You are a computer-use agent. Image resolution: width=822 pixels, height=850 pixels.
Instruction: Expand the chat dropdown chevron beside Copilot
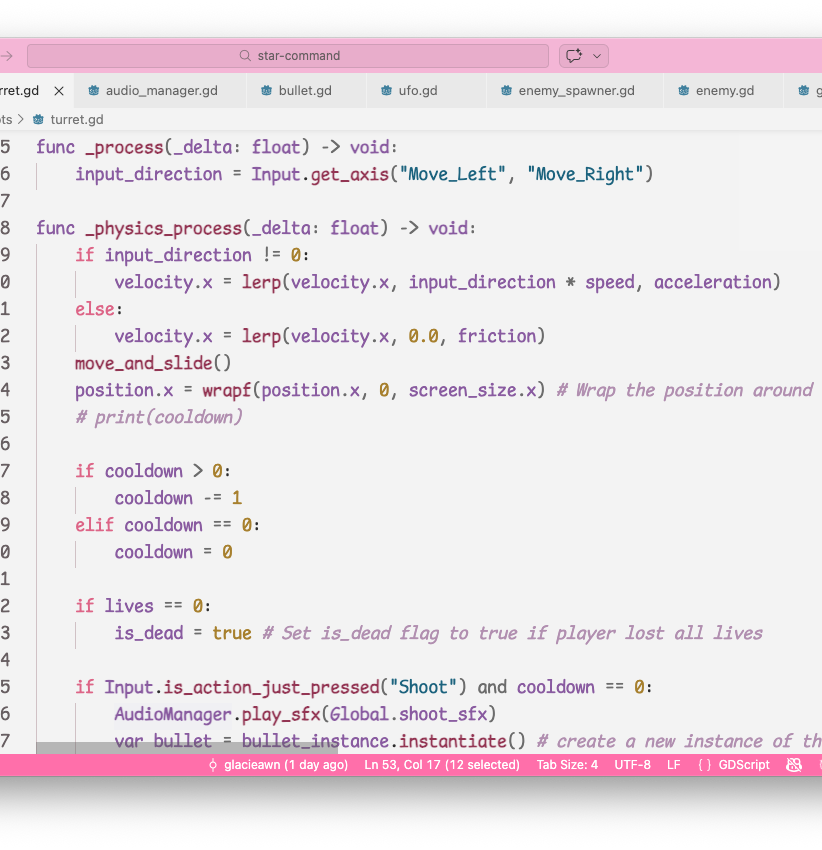(x=598, y=56)
